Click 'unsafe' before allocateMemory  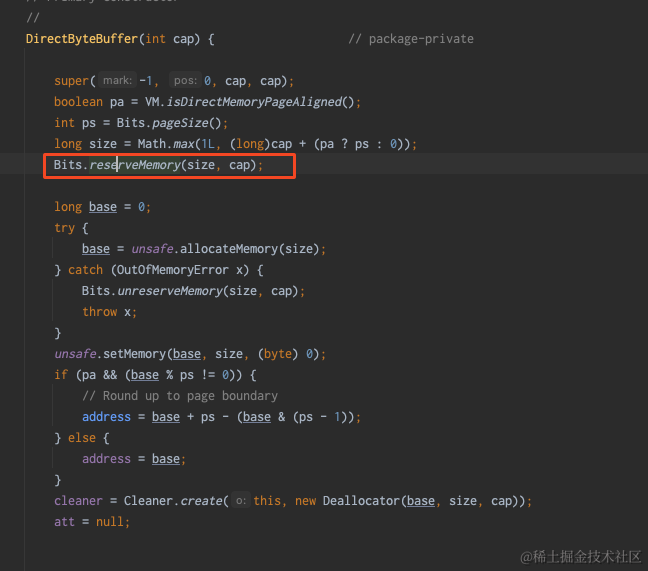click(x=152, y=249)
